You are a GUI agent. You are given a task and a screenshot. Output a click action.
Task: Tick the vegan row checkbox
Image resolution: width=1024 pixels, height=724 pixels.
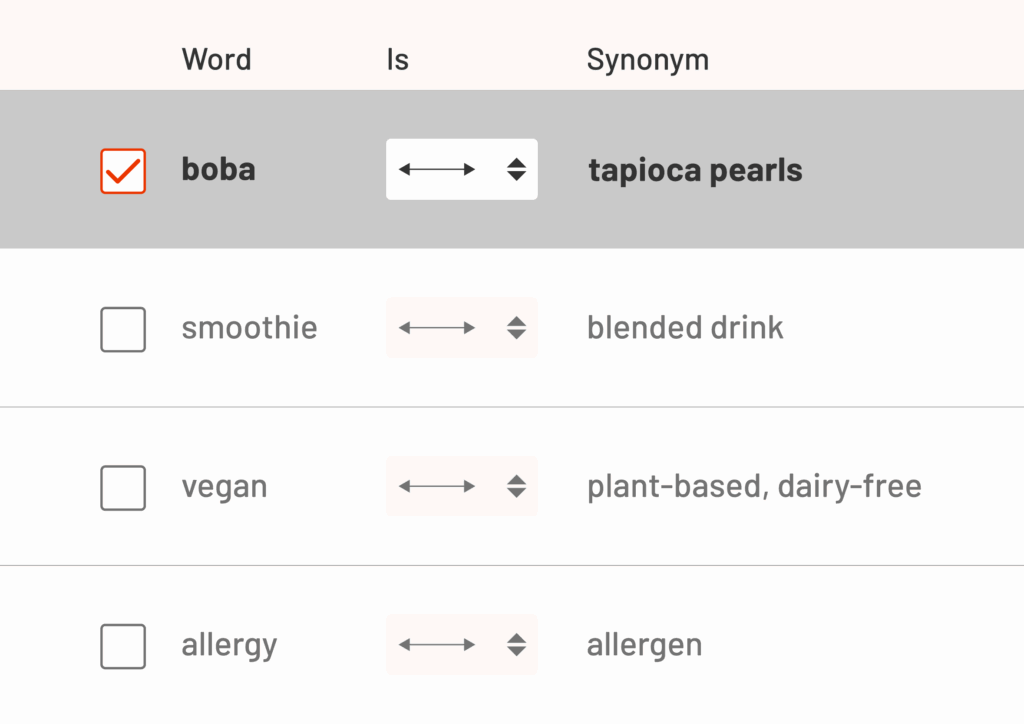pyautogui.click(x=123, y=487)
